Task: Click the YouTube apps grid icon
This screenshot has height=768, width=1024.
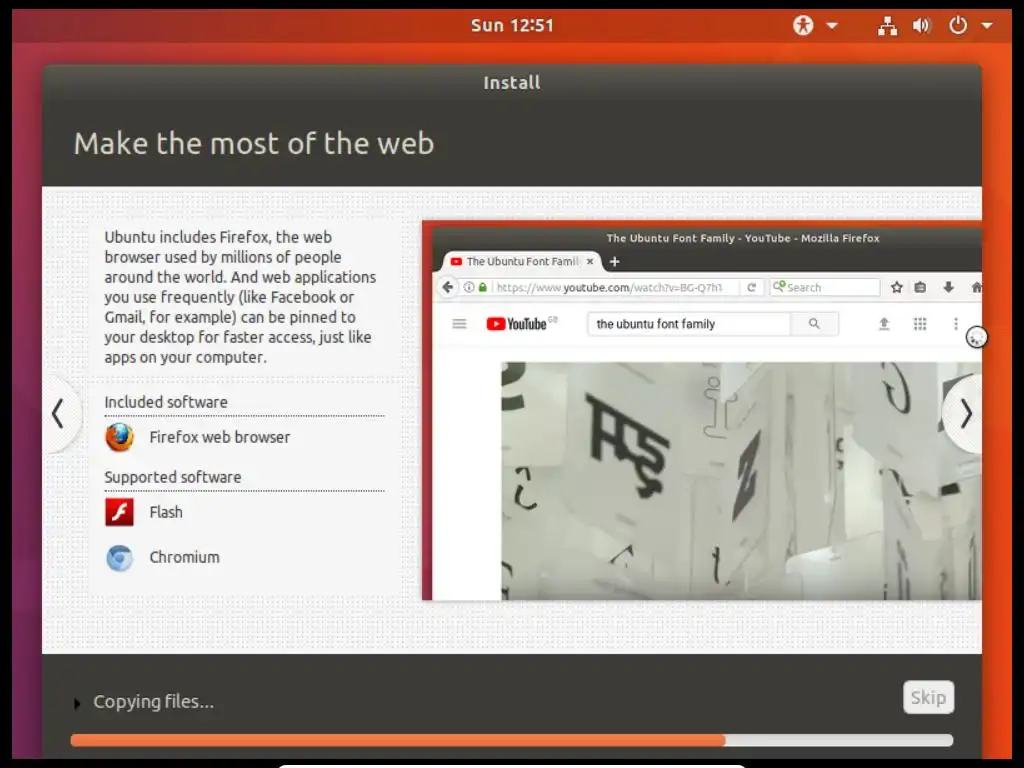Action: pos(920,324)
